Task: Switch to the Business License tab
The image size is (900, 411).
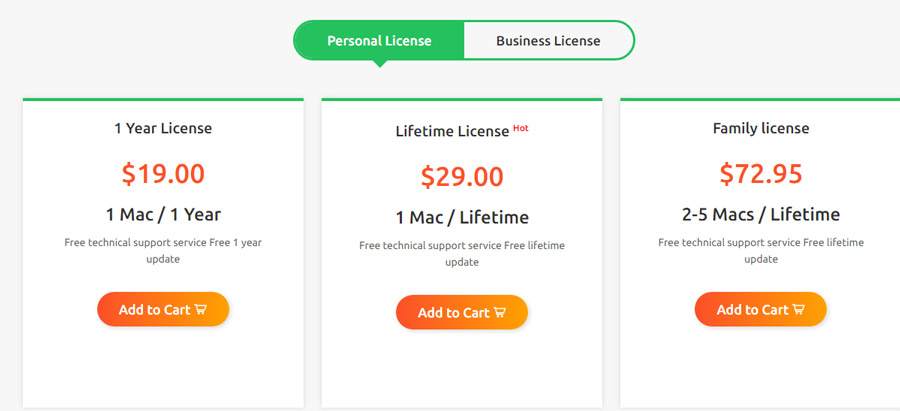Action: (x=548, y=41)
